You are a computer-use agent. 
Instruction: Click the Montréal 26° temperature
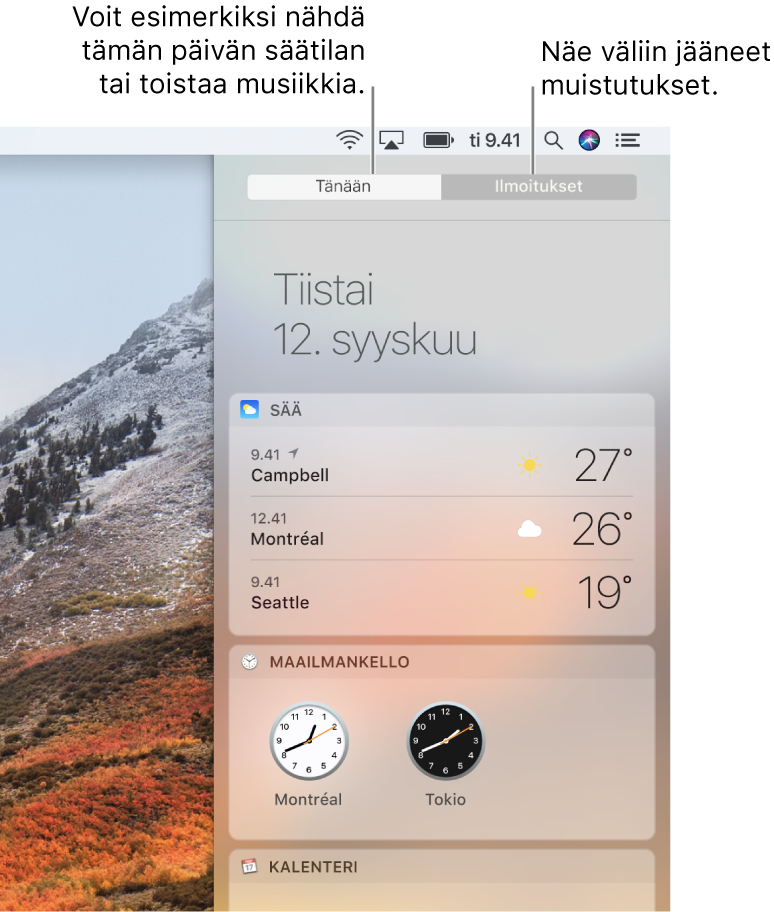[x=602, y=529]
